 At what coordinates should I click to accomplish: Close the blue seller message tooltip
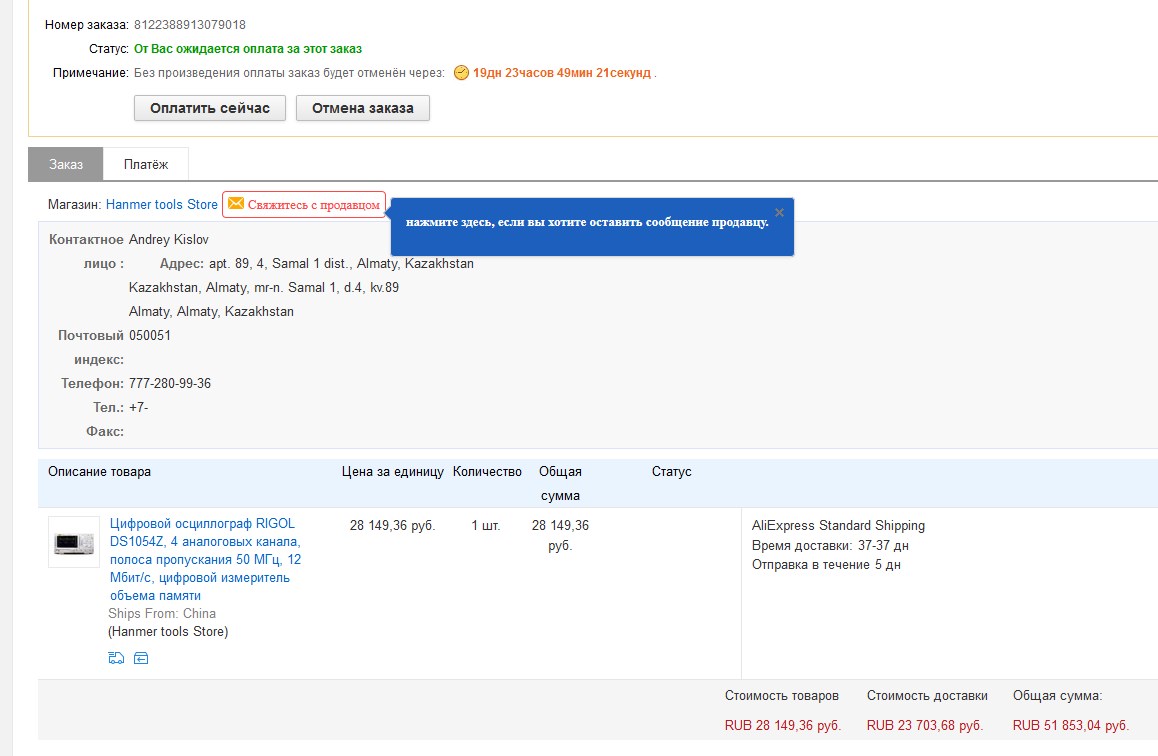click(x=779, y=212)
